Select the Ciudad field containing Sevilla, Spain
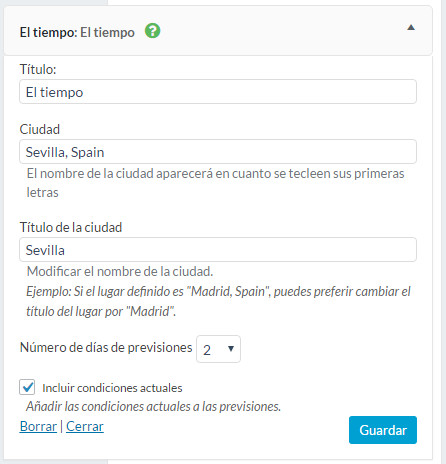 tap(218, 152)
